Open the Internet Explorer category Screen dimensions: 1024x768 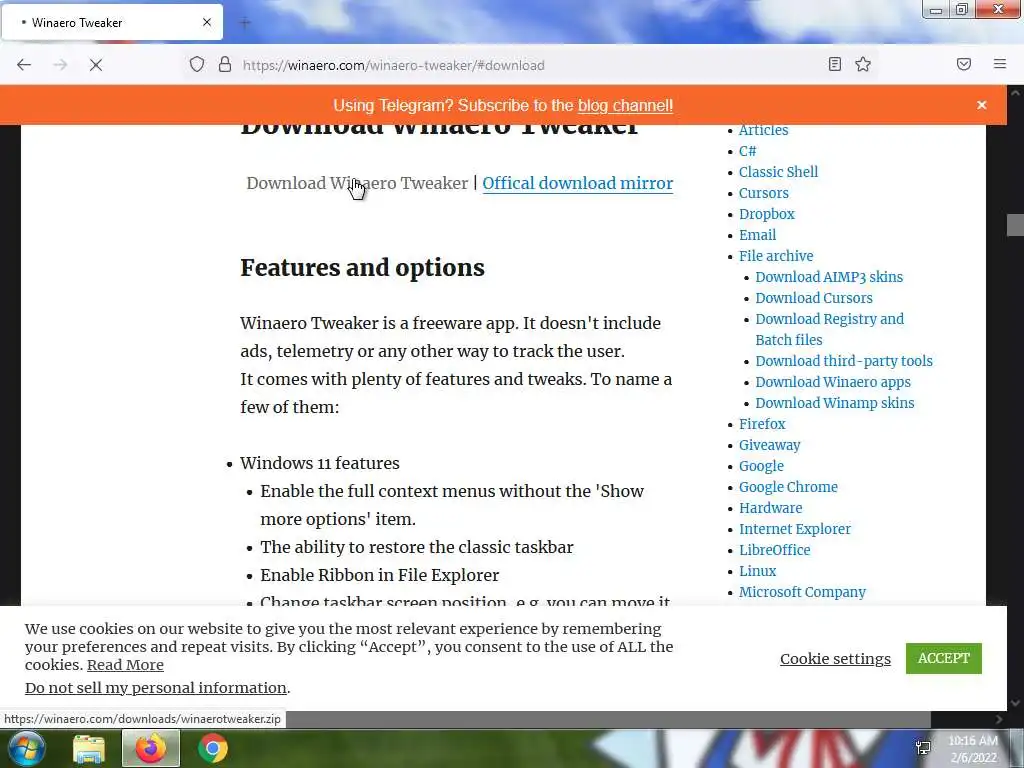click(x=795, y=528)
